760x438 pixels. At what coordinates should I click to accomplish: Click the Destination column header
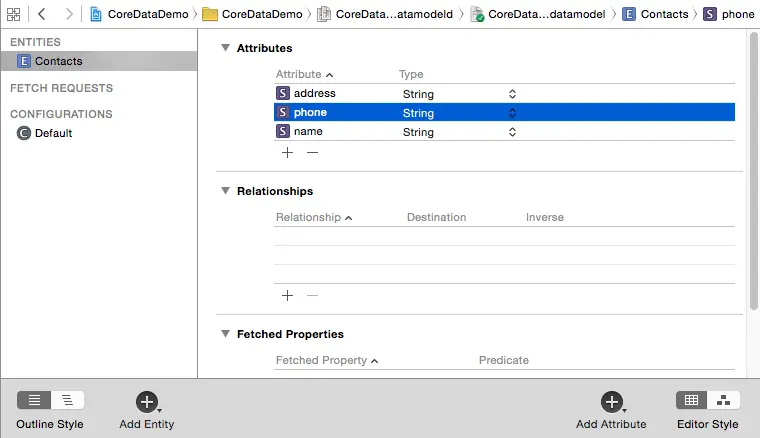(x=436, y=217)
